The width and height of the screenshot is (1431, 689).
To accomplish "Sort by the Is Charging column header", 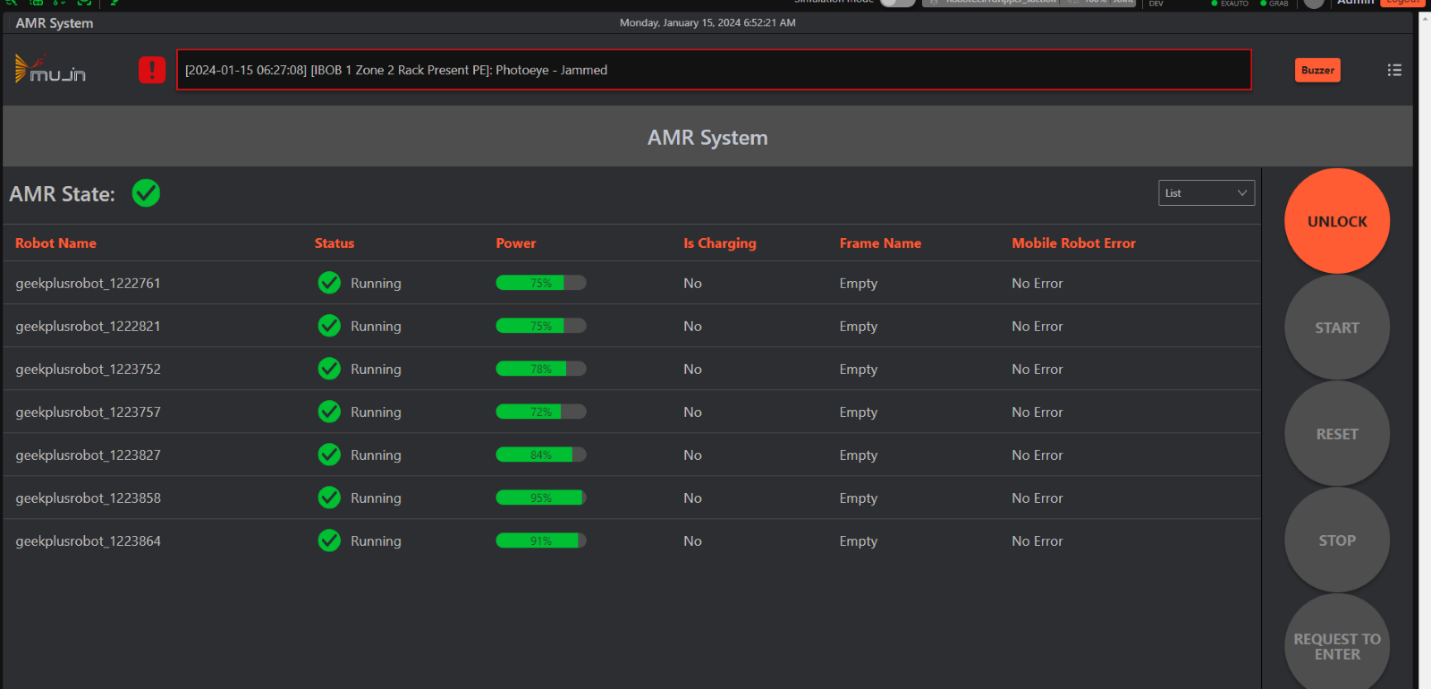I will (720, 243).
